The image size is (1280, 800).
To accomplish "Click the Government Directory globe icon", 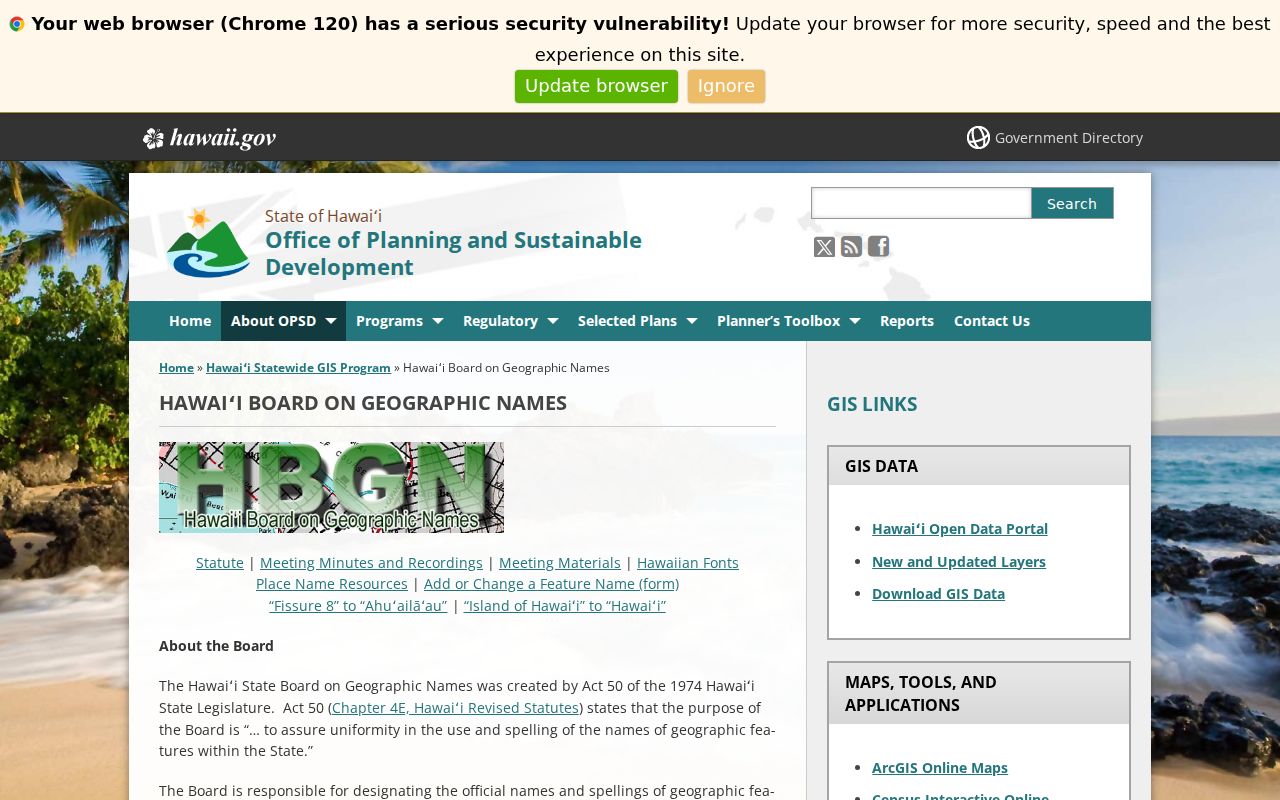I will point(978,138).
